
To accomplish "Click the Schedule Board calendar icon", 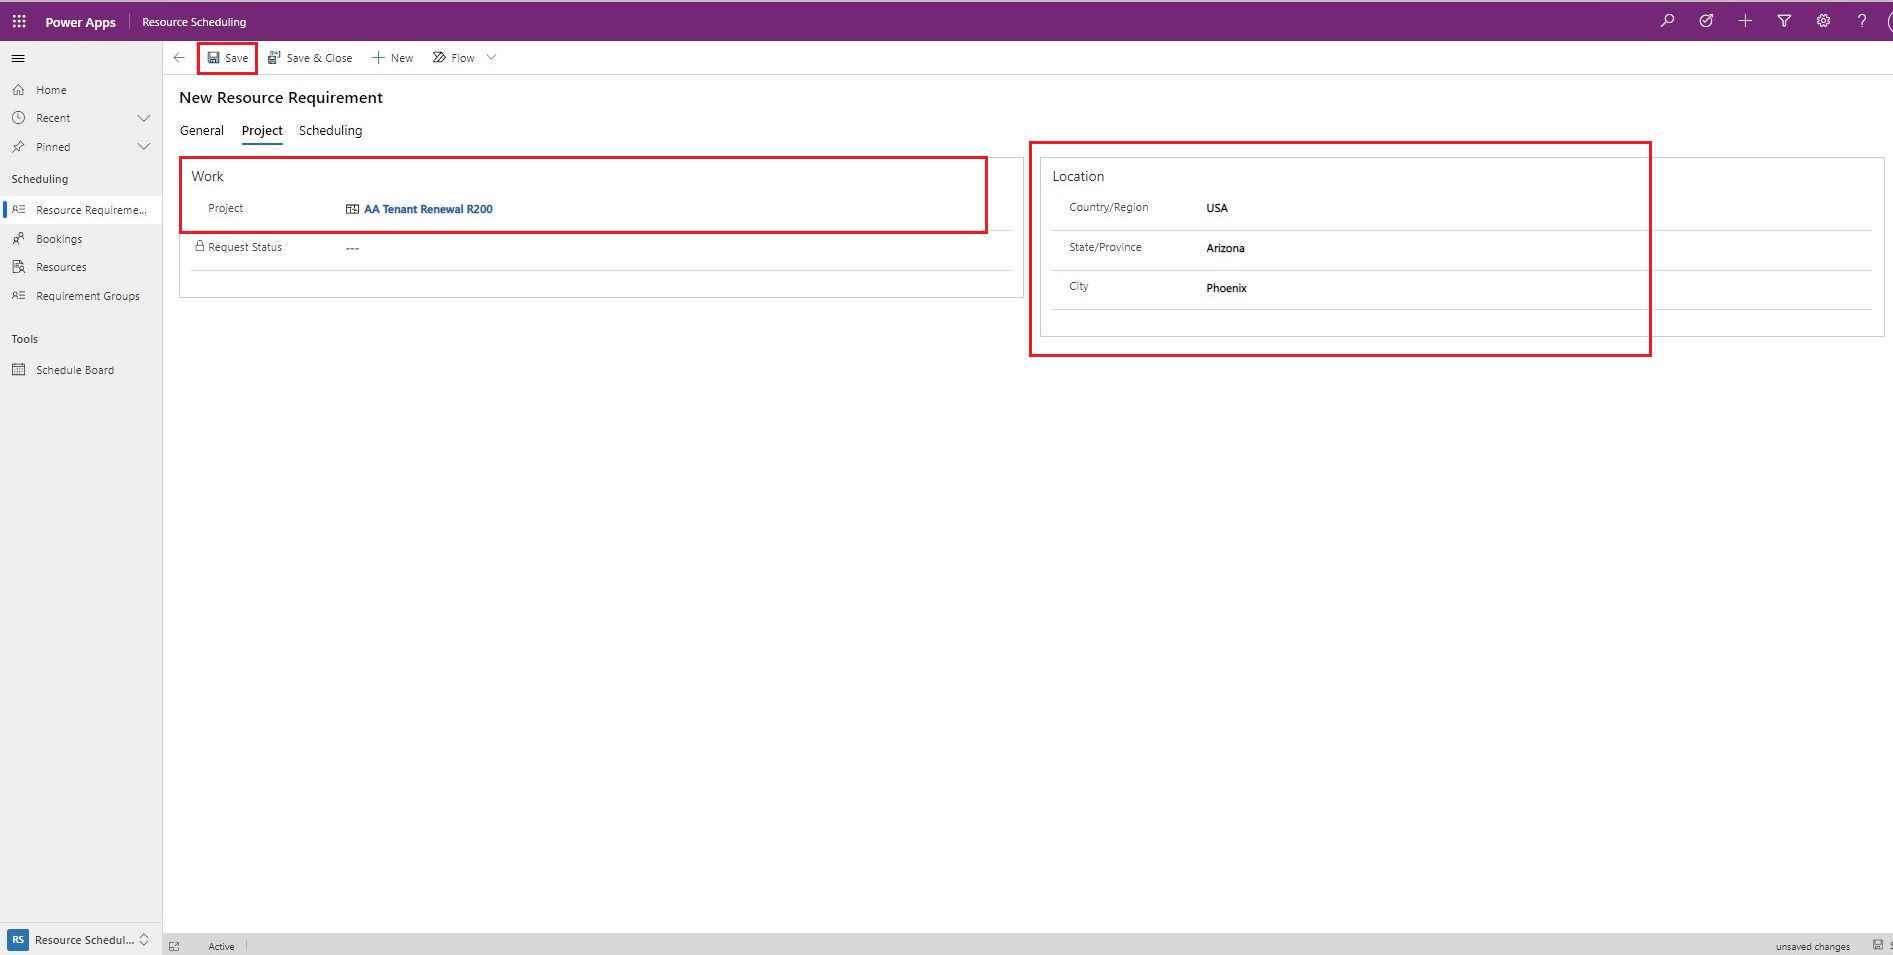I will [x=18, y=370].
